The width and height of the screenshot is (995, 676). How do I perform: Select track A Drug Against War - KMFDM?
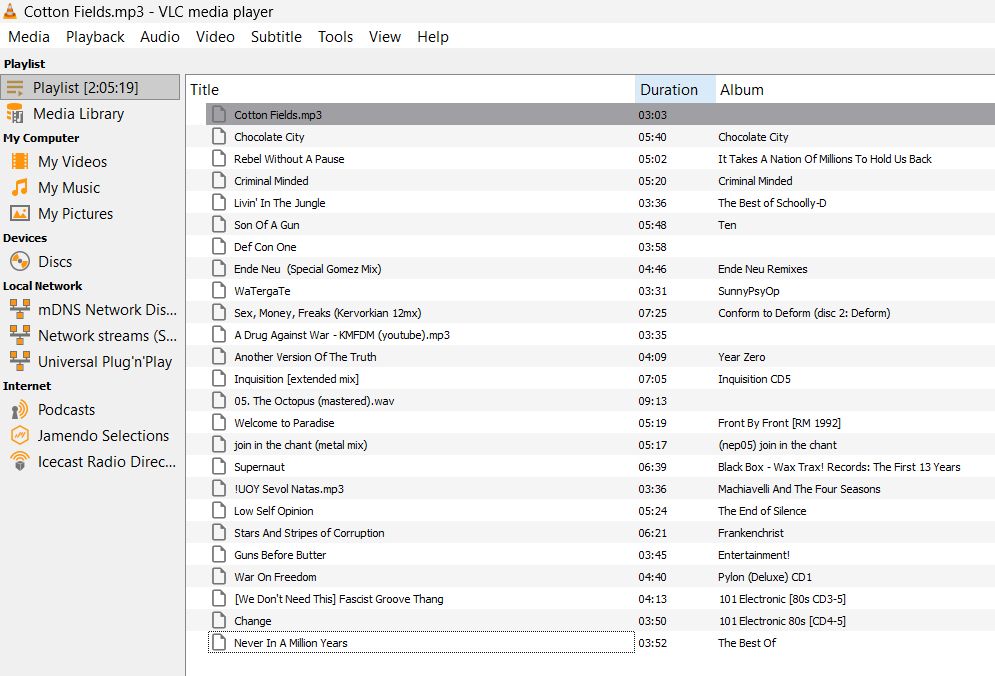point(341,335)
